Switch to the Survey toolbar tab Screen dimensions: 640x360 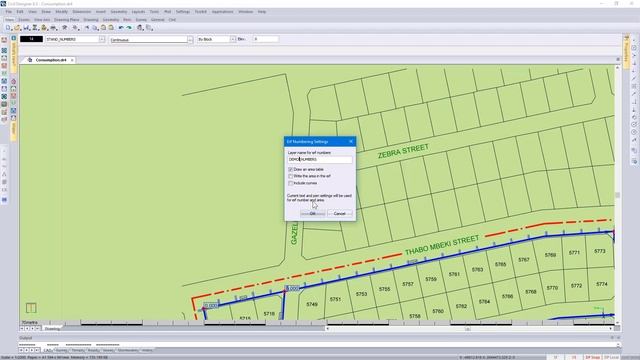[x=141, y=20]
